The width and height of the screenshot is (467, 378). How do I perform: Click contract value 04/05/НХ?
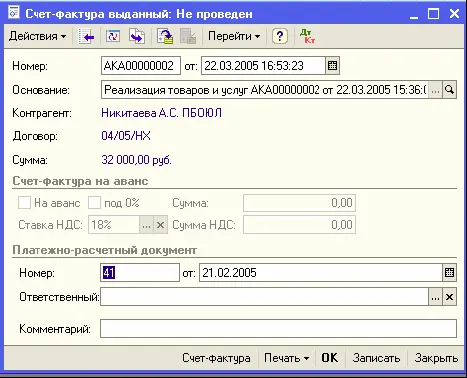(x=126, y=136)
